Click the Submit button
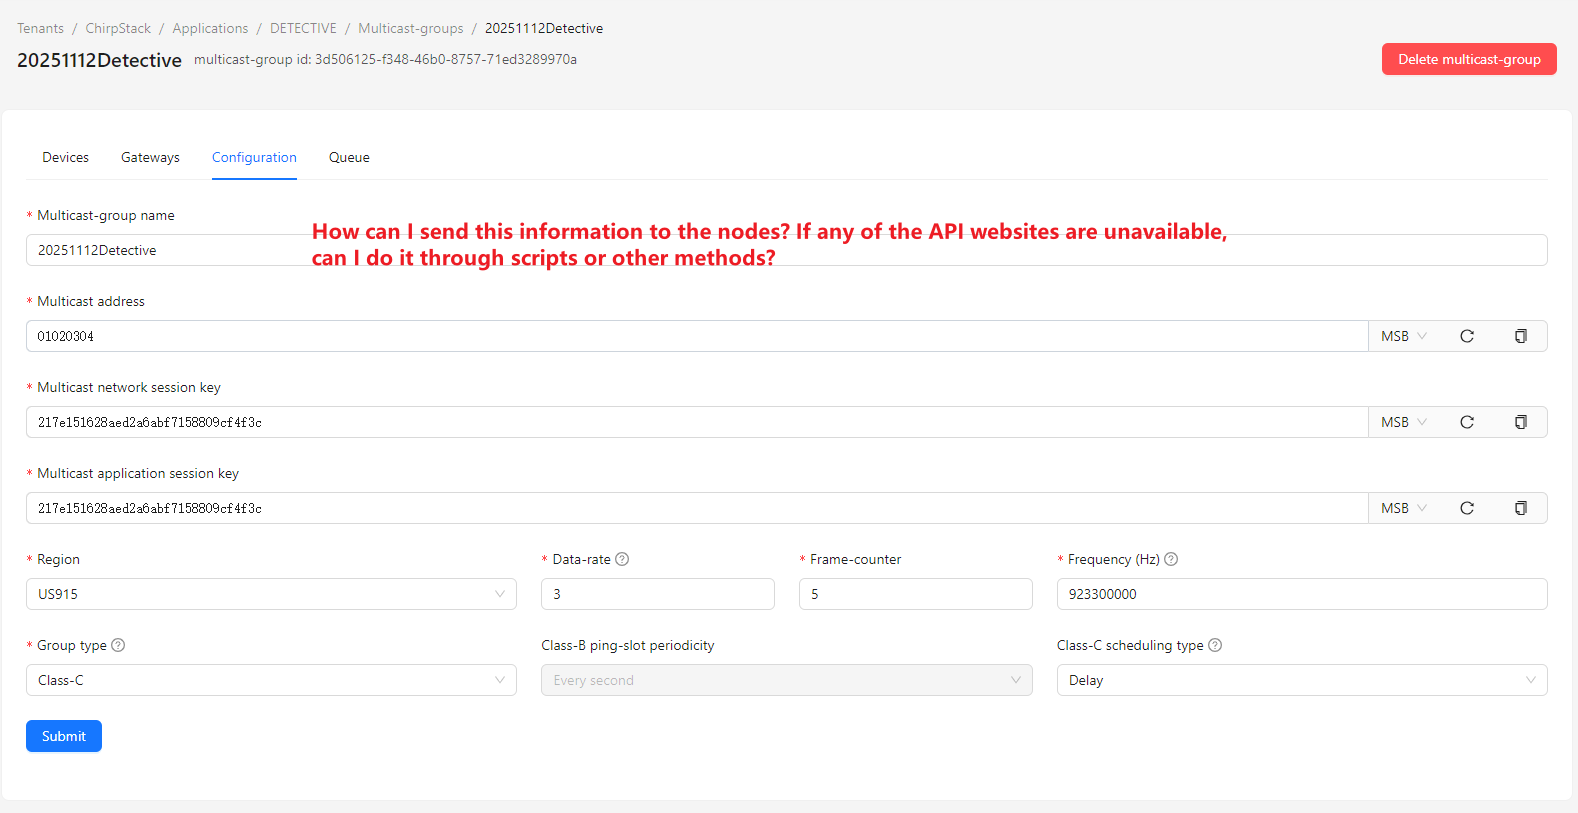Screen dimensions: 1578x813 pyautogui.click(x=64, y=736)
